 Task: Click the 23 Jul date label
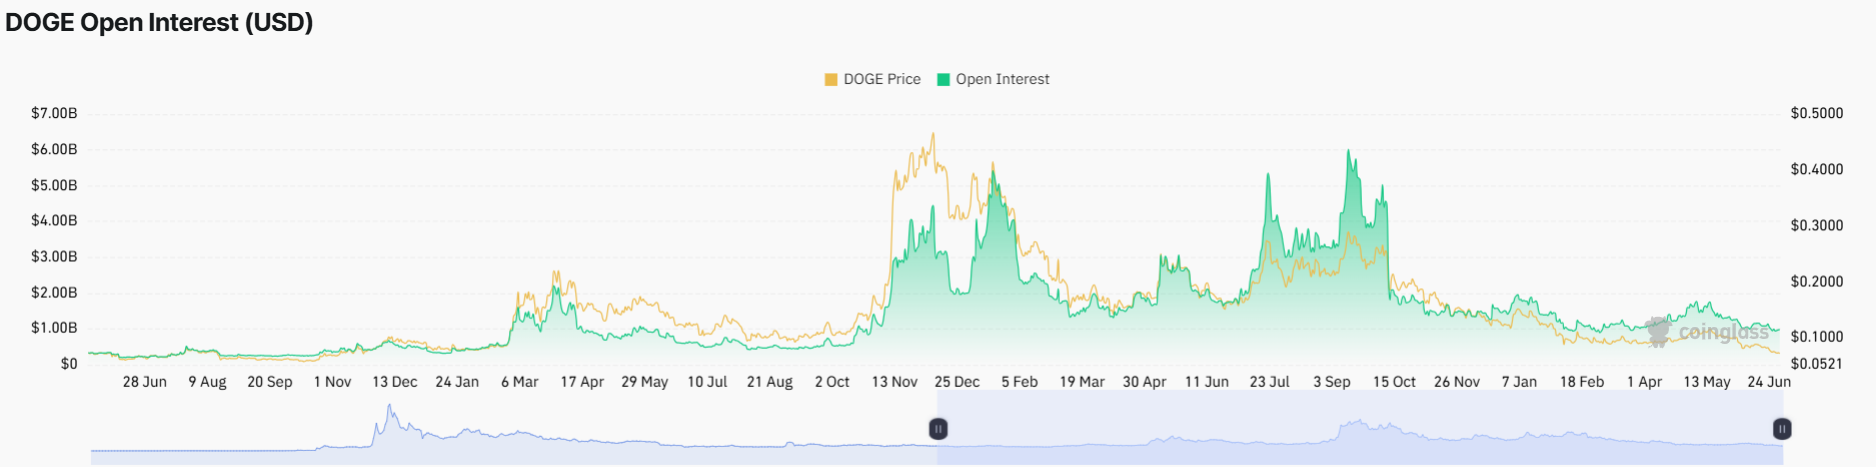click(1270, 382)
